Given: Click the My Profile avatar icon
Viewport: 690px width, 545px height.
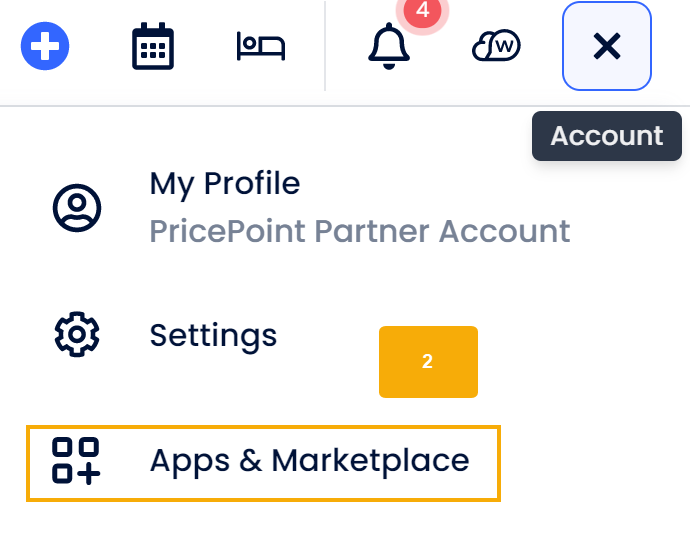Looking at the screenshot, I should pyautogui.click(x=77, y=208).
